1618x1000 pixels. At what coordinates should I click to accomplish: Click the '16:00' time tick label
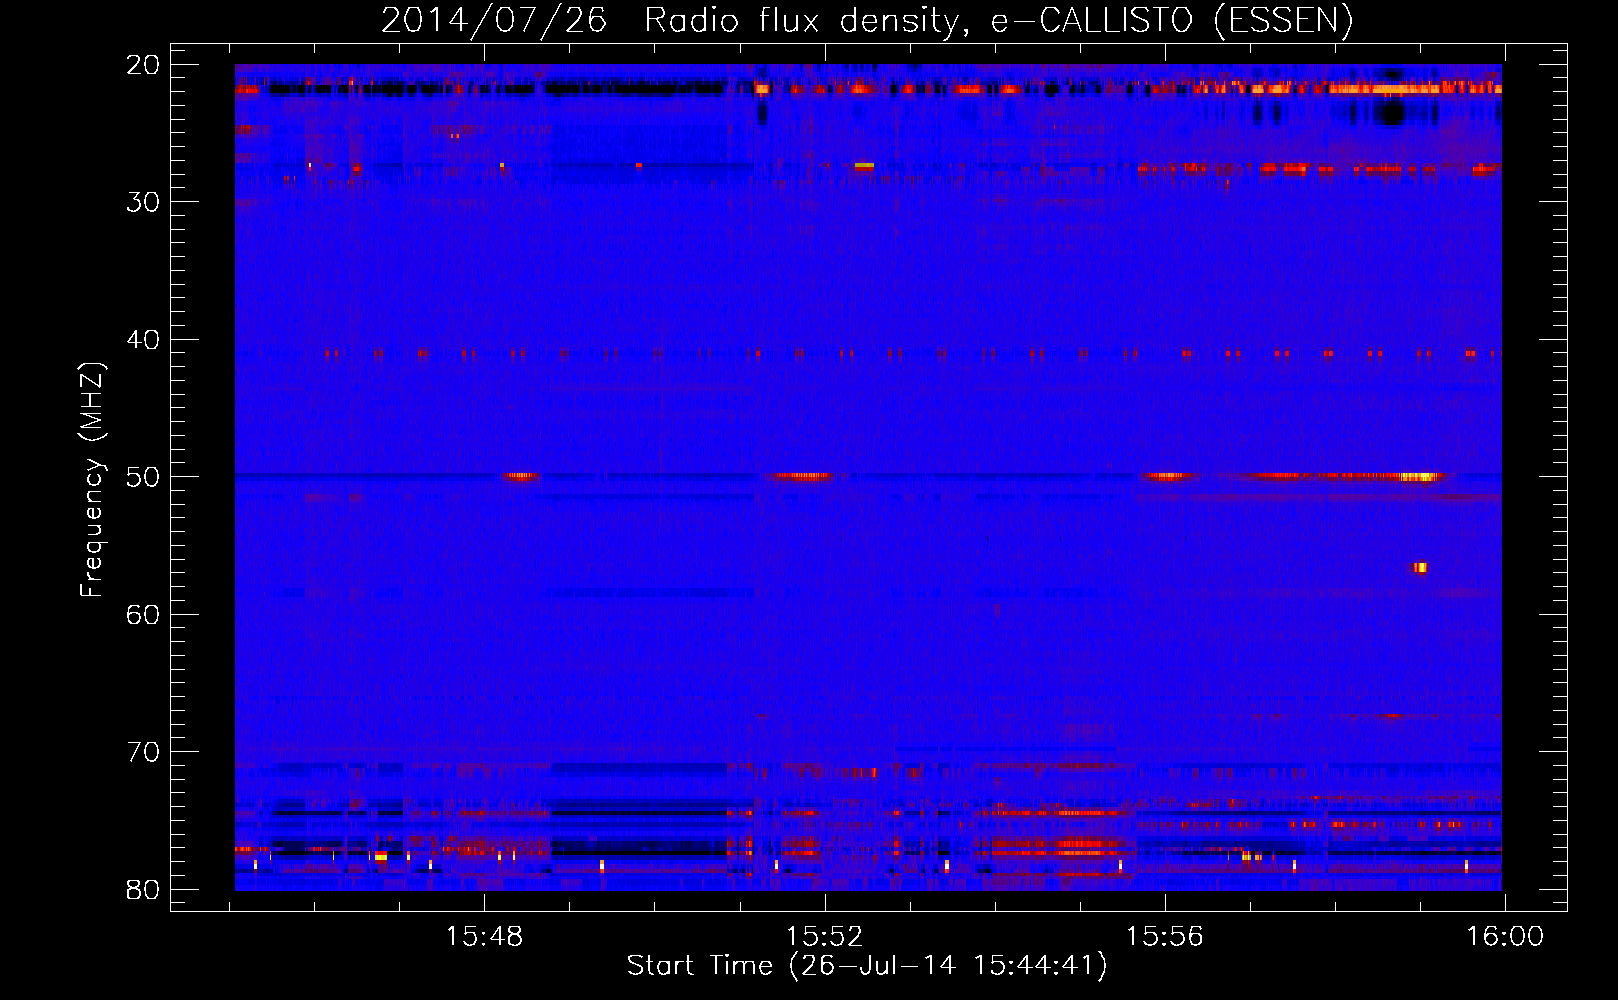pos(1505,937)
